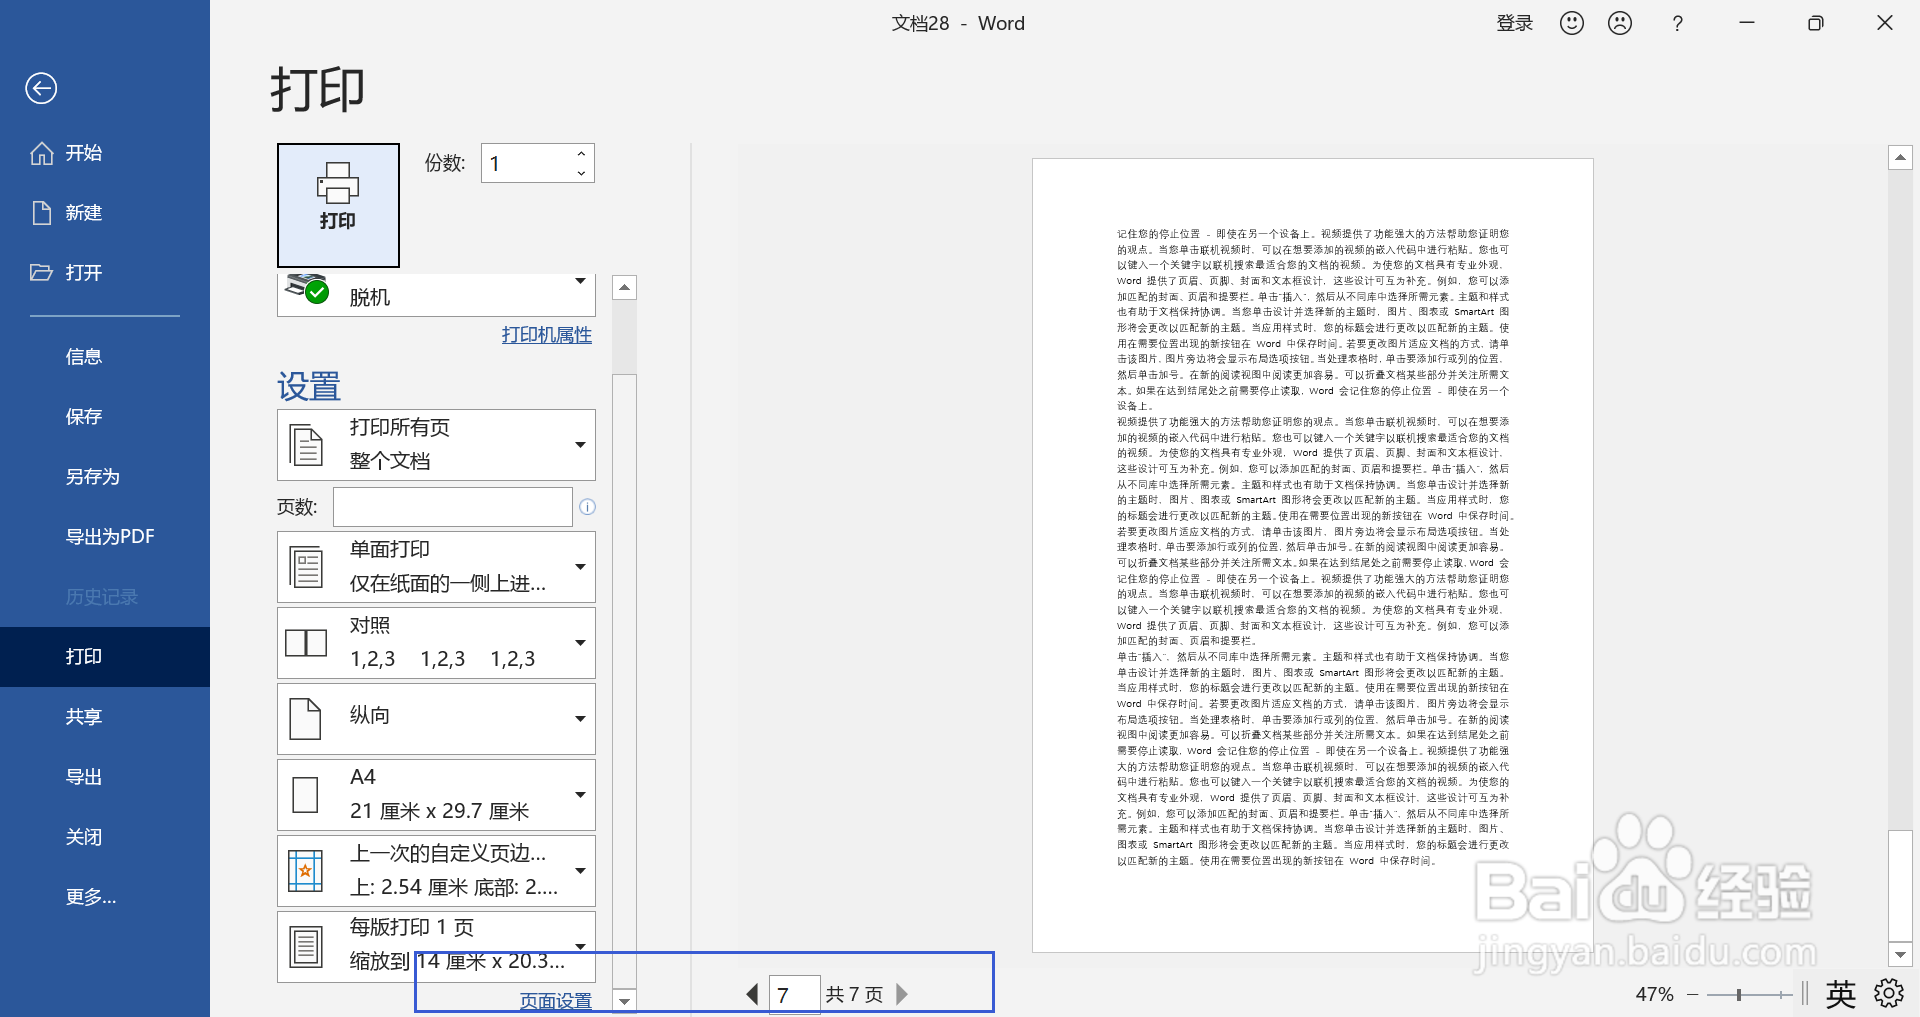Go to the 信息 section

tap(84, 357)
